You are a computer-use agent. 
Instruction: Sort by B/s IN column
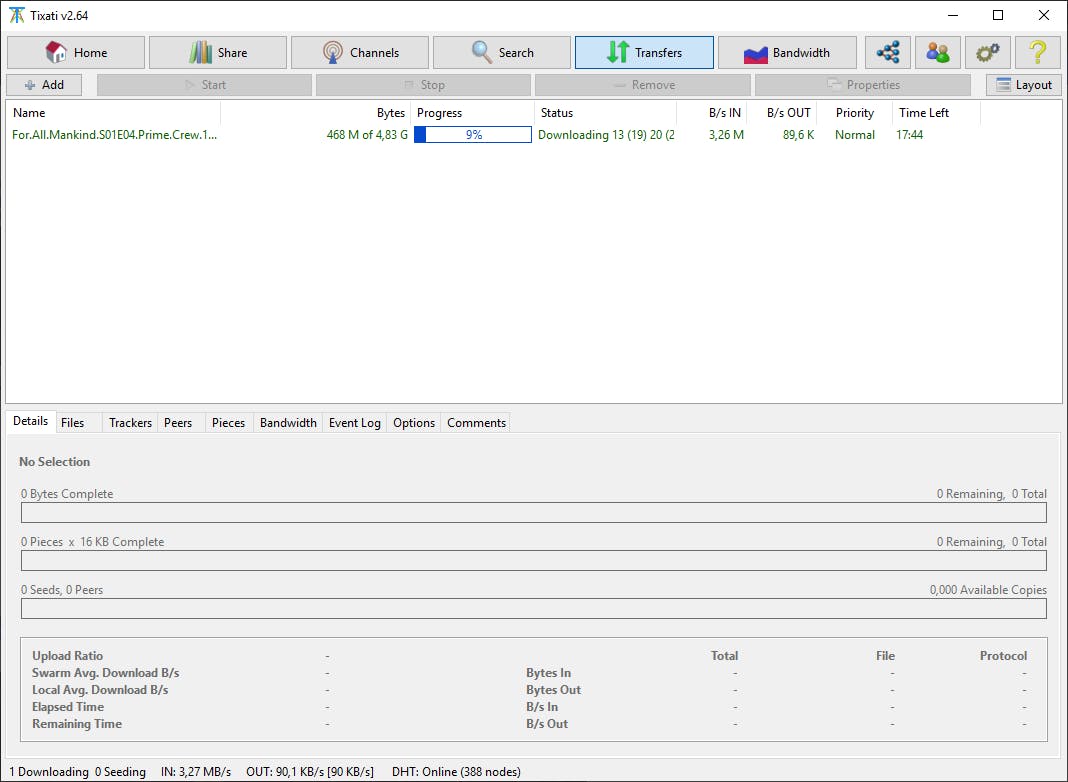(x=712, y=113)
